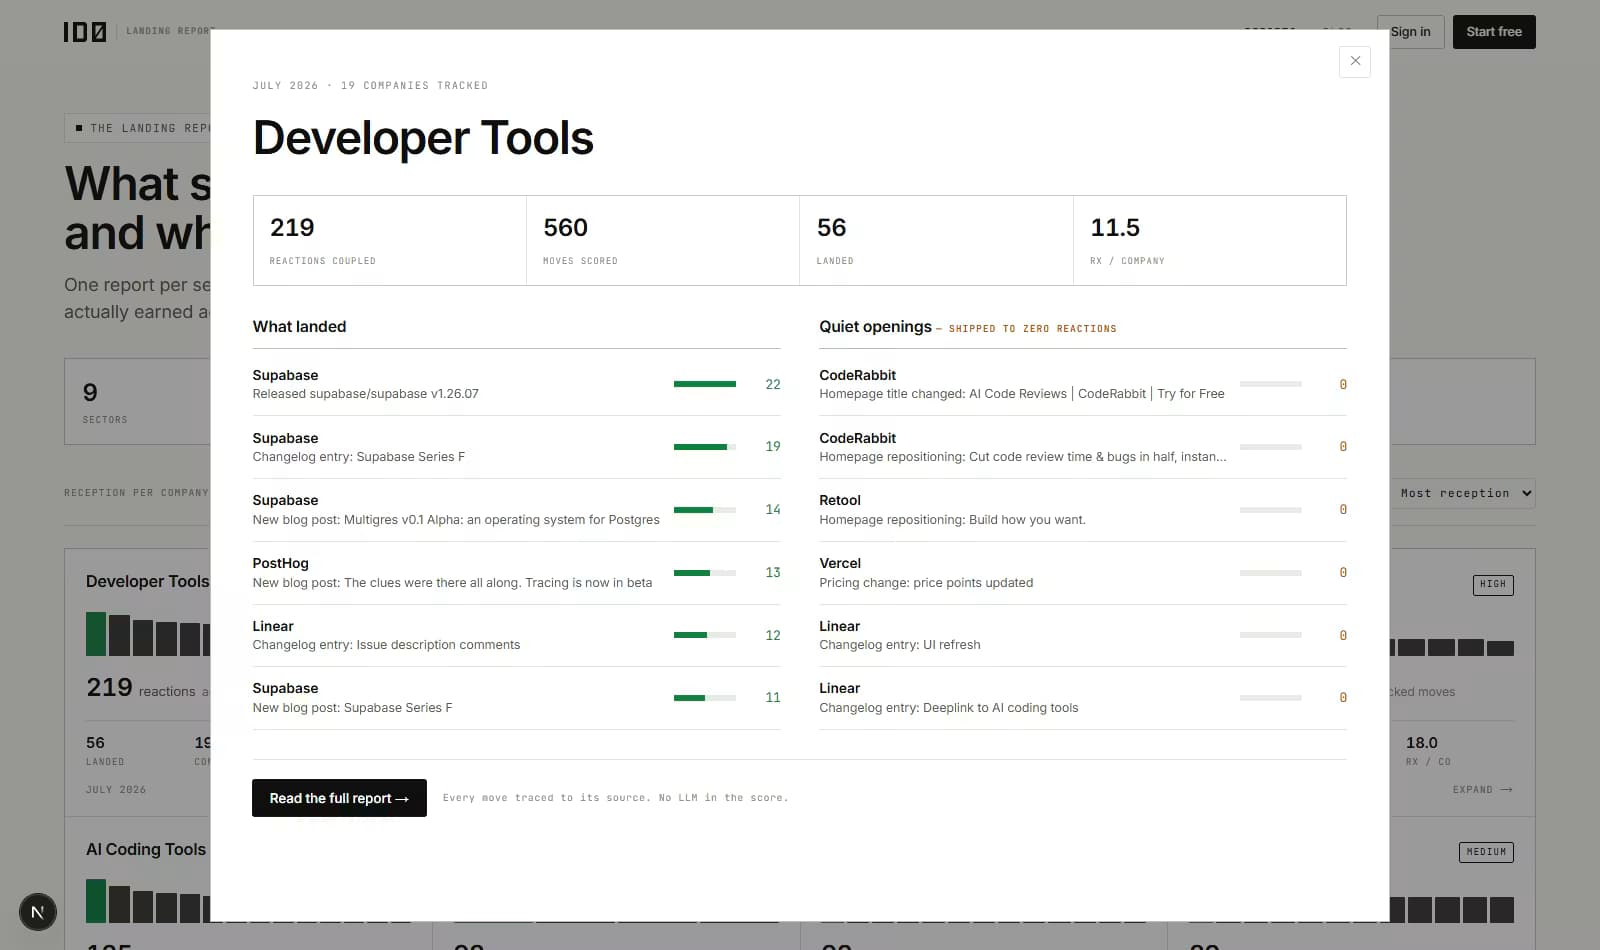Select Linear Issue description comments entry

pyautogui.click(x=516, y=635)
